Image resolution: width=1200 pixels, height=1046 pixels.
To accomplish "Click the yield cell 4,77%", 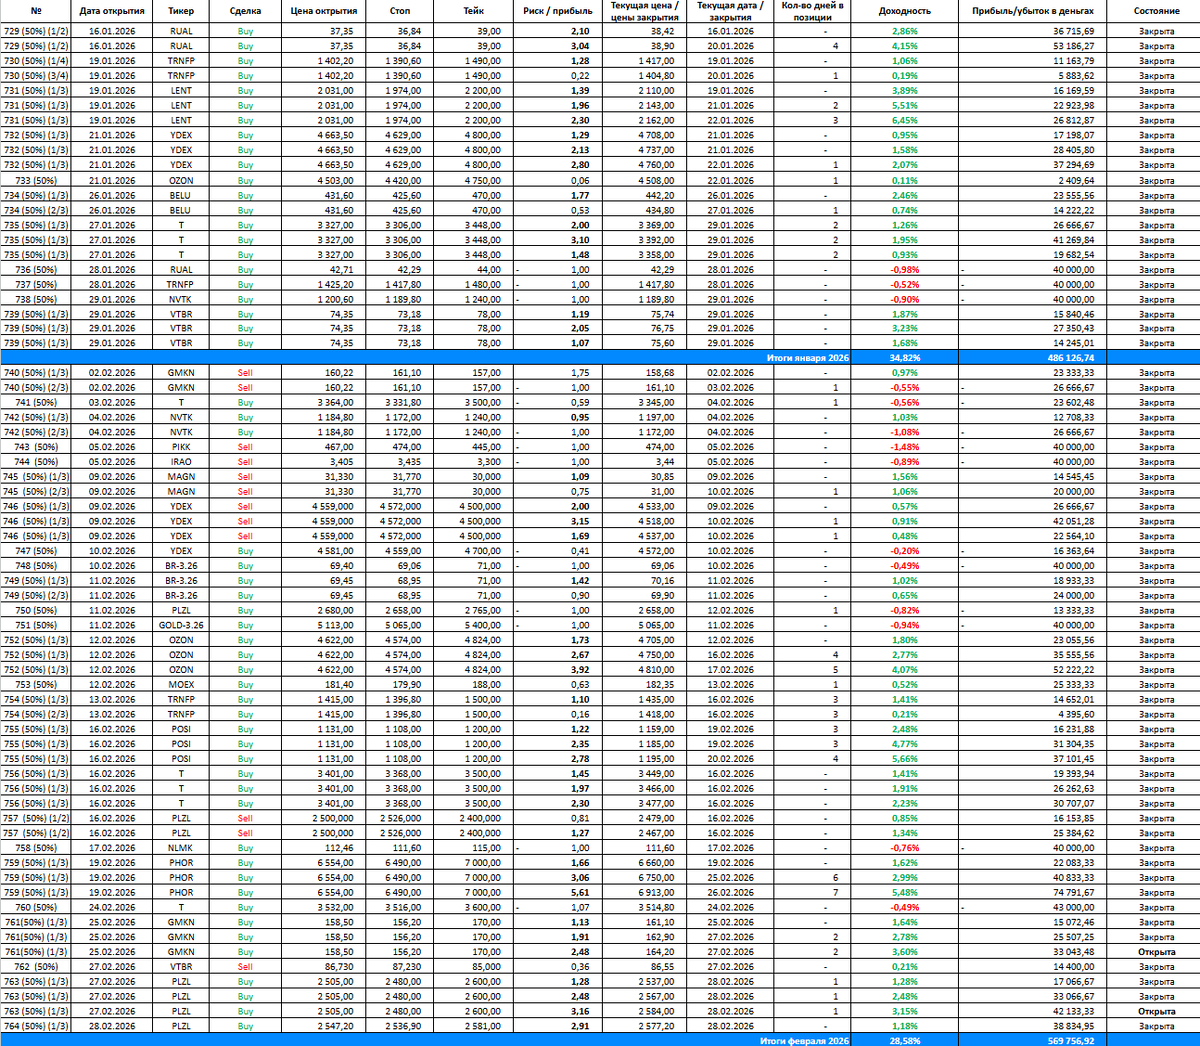I will click(904, 744).
